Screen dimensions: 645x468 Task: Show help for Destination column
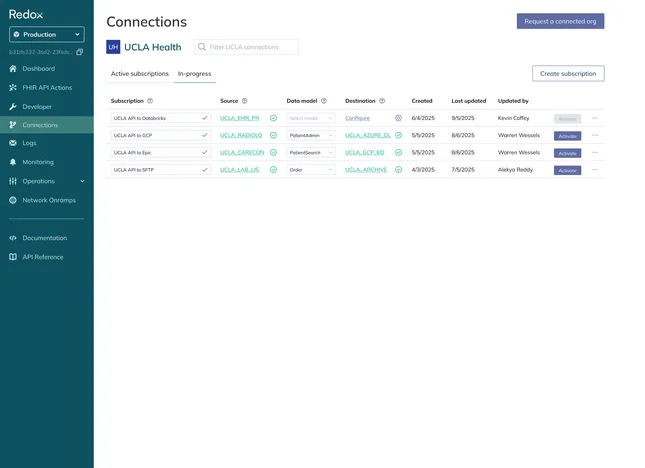382,101
